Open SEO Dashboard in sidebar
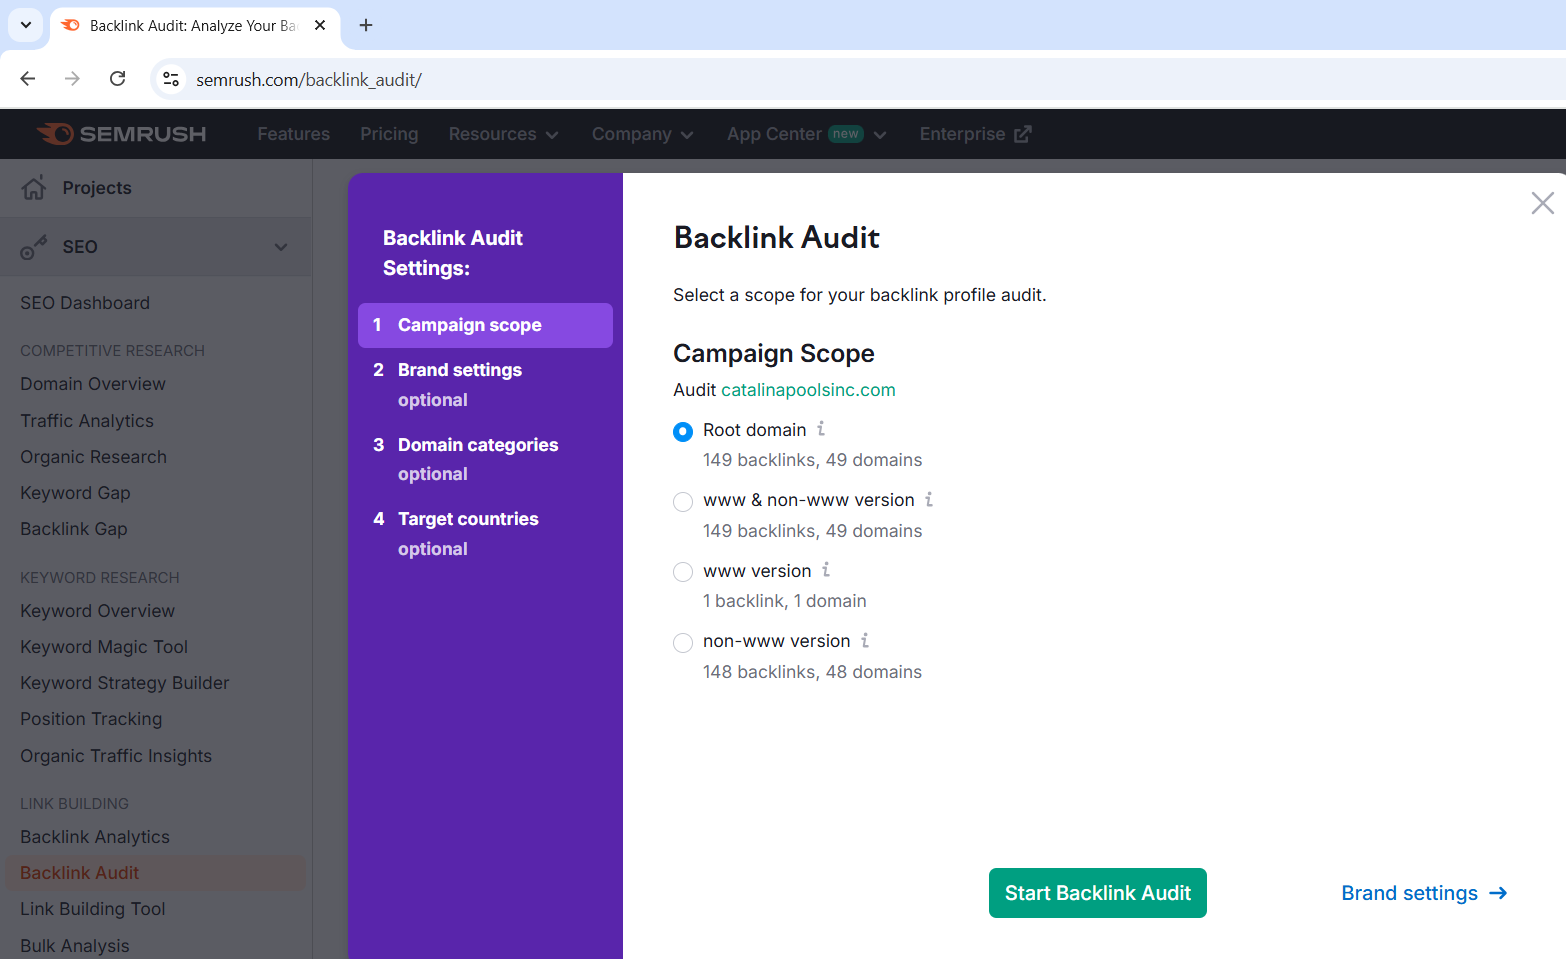This screenshot has height=959, width=1566. [85, 303]
